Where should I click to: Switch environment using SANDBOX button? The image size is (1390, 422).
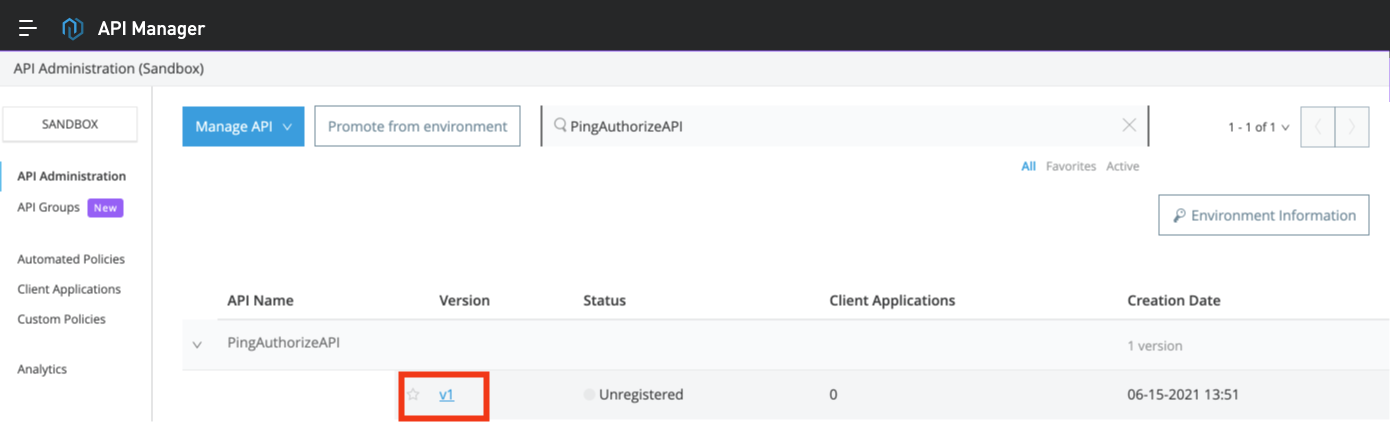pyautogui.click(x=70, y=125)
